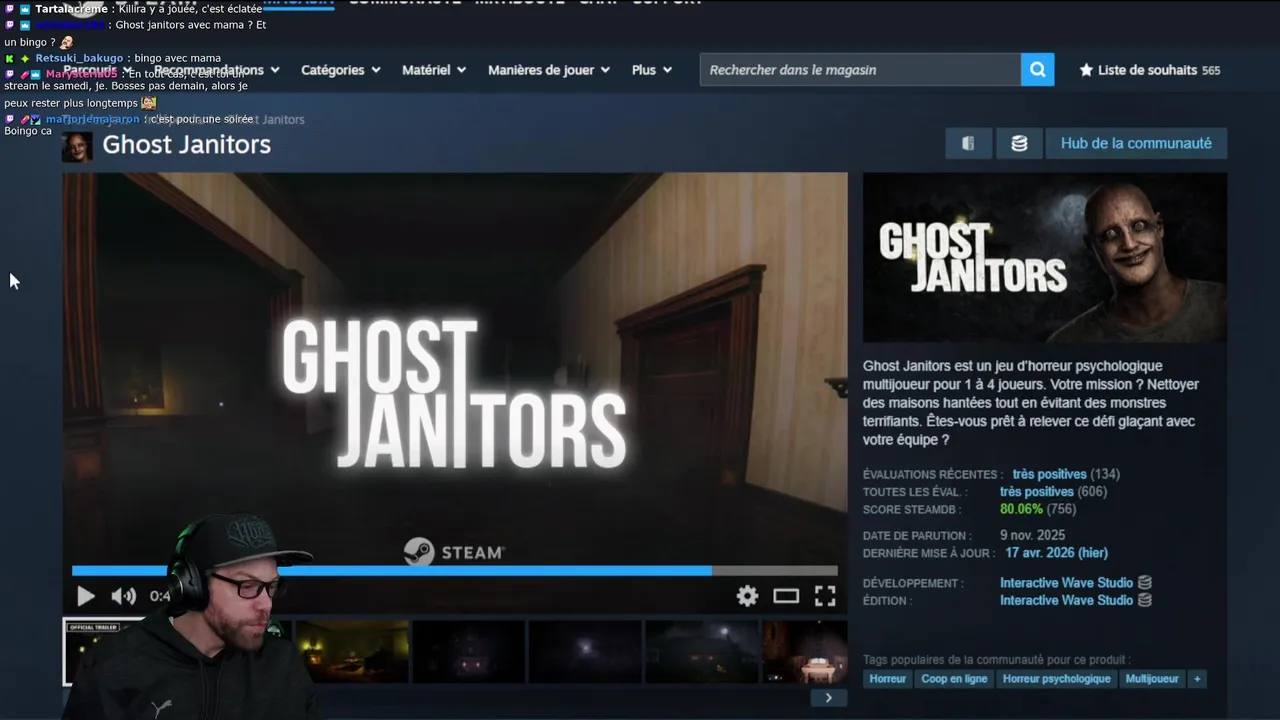Select the dark room red lights thumbnail
This screenshot has height=720, width=1280.
468,652
